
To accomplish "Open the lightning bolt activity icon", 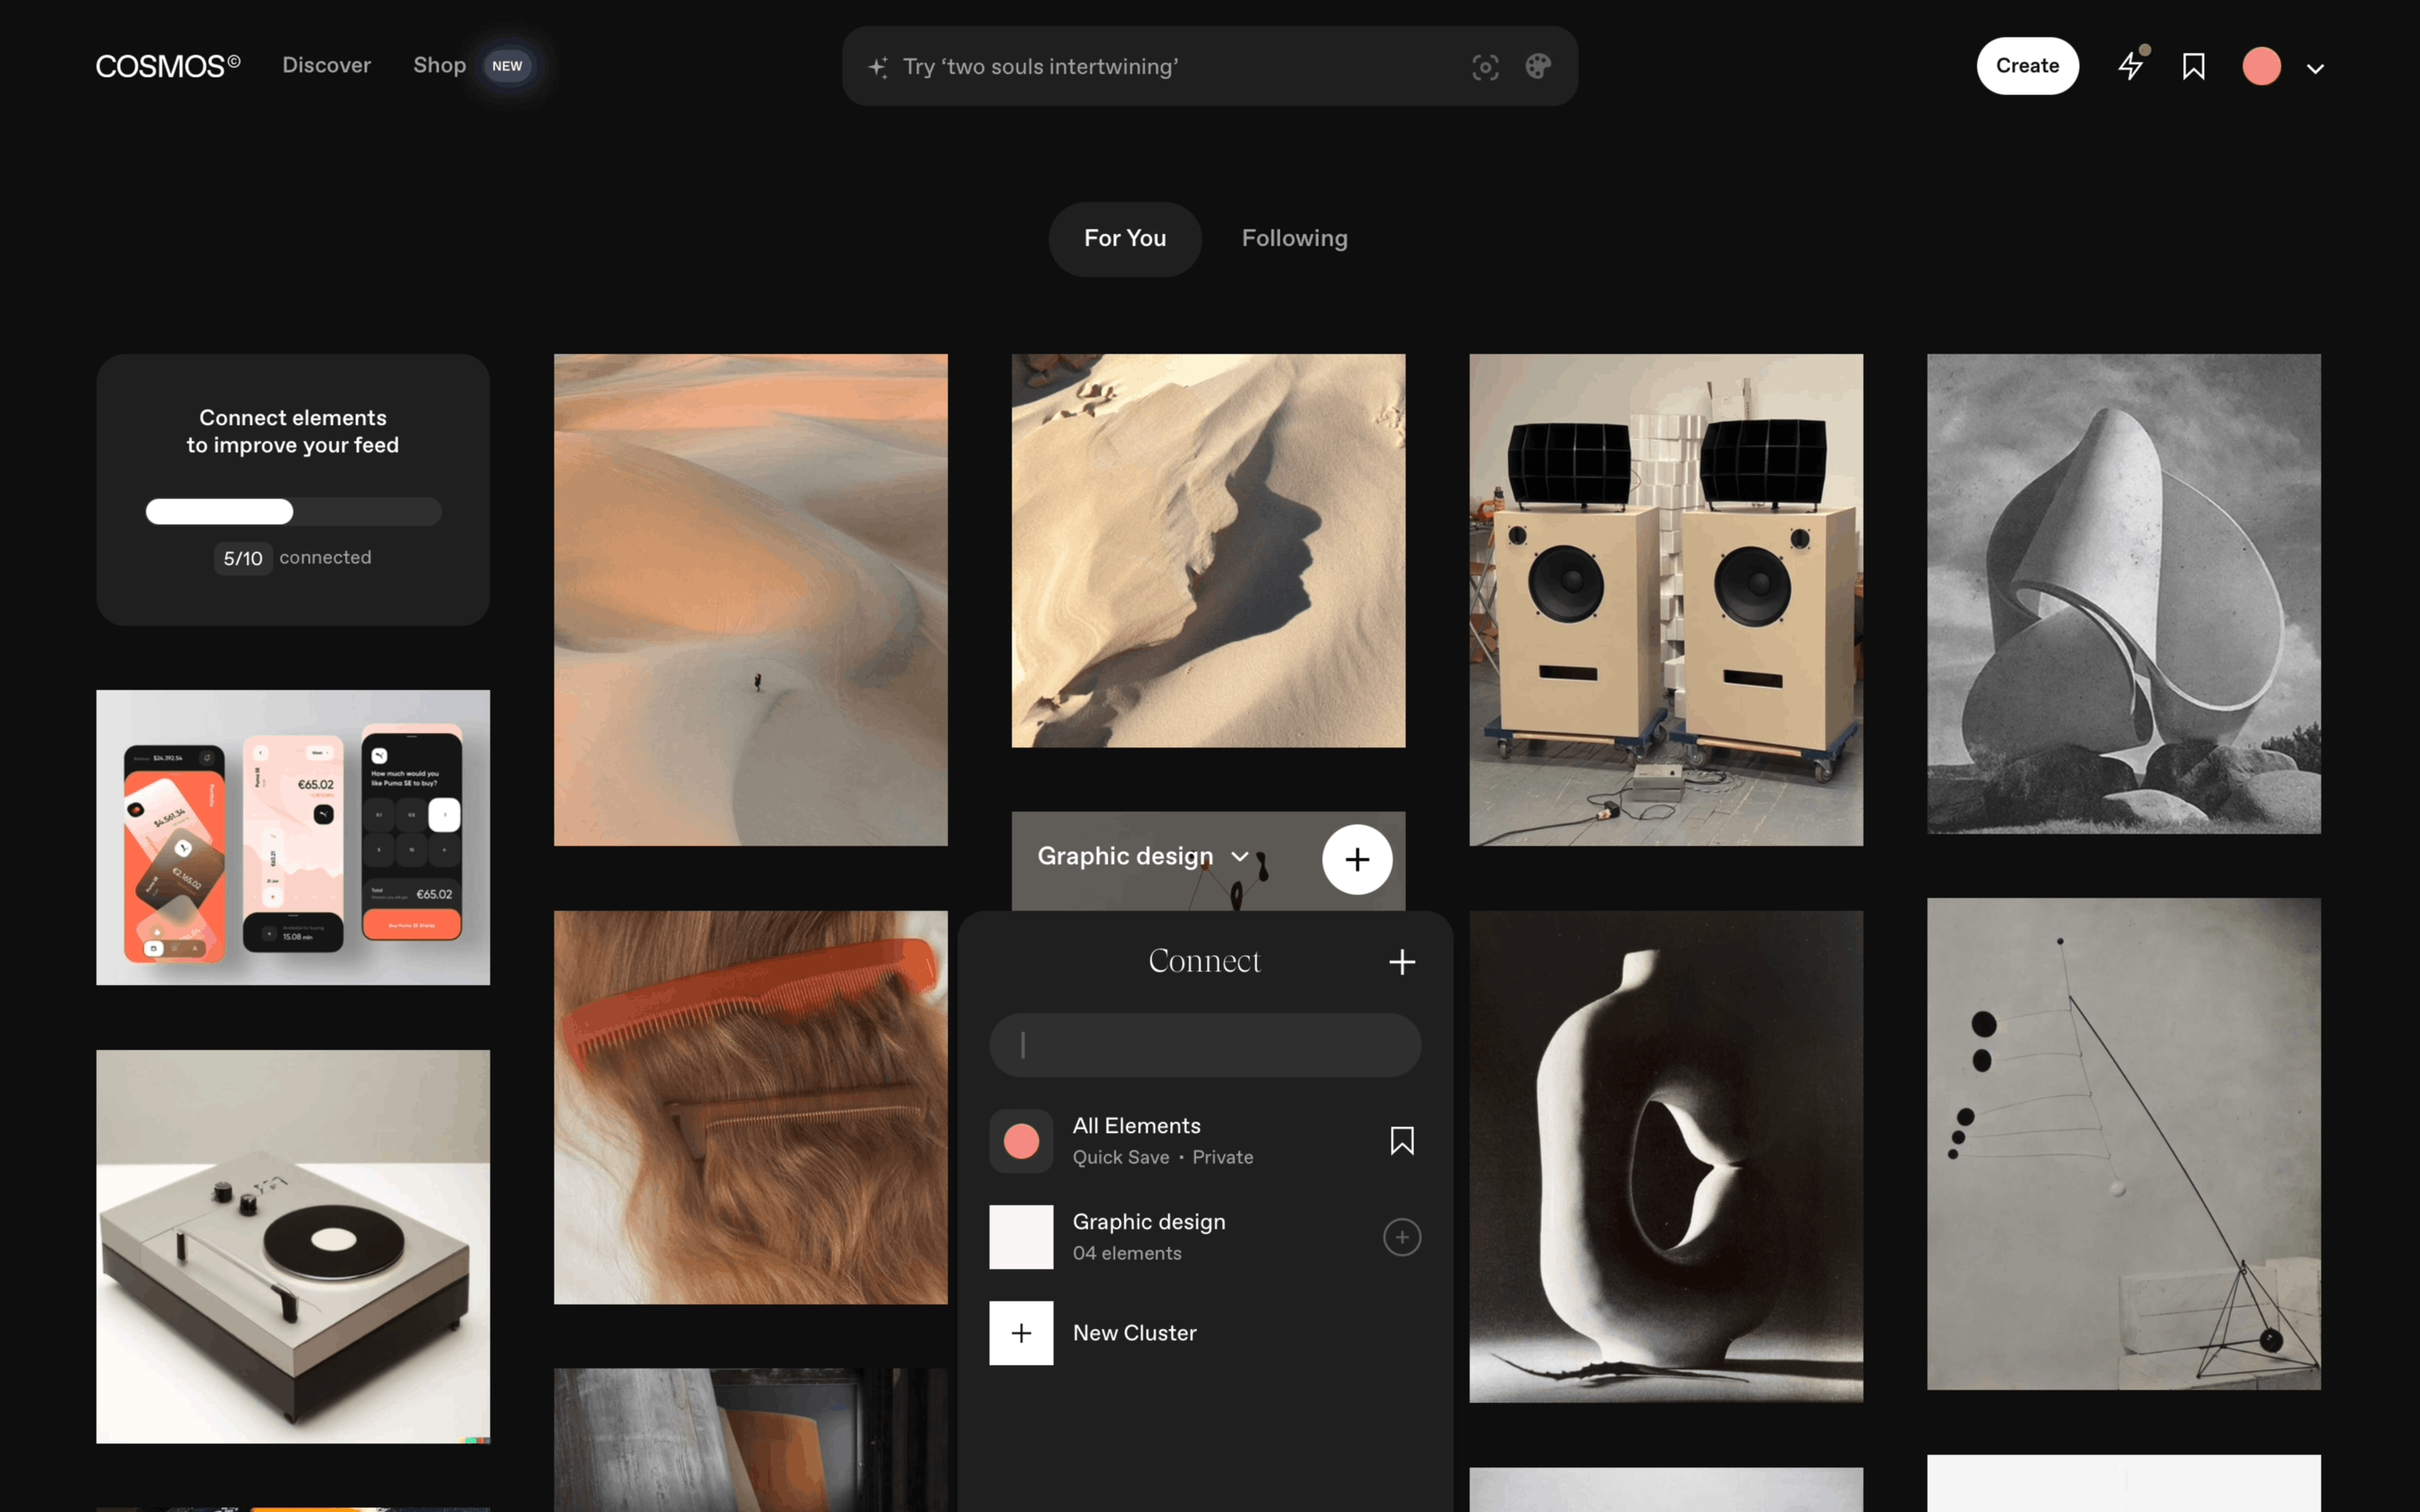I will coord(2131,66).
